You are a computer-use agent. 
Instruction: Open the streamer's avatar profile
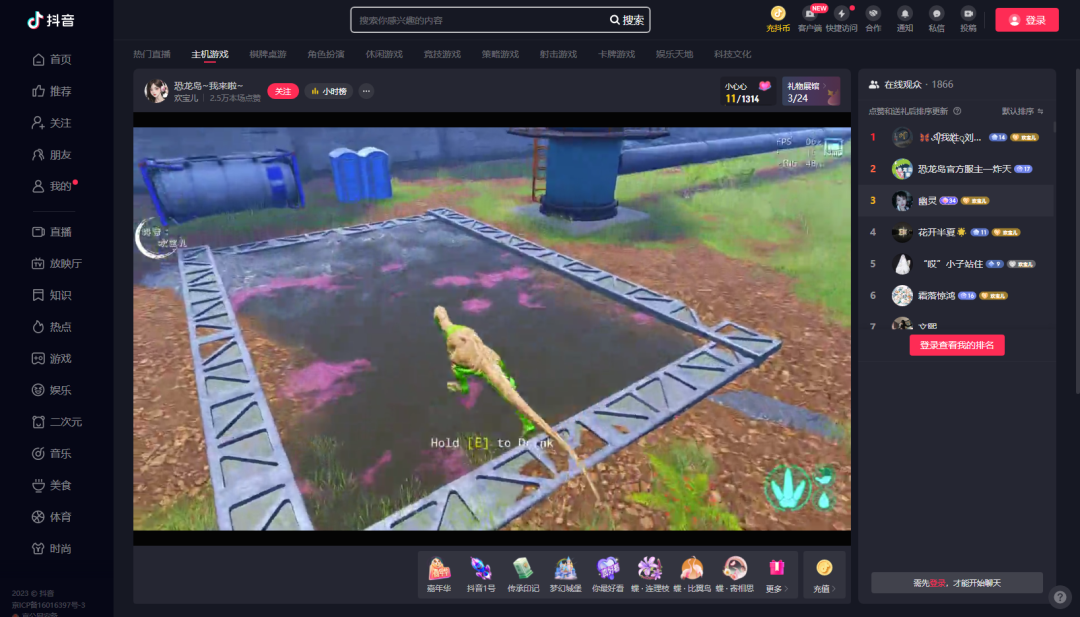pos(156,91)
